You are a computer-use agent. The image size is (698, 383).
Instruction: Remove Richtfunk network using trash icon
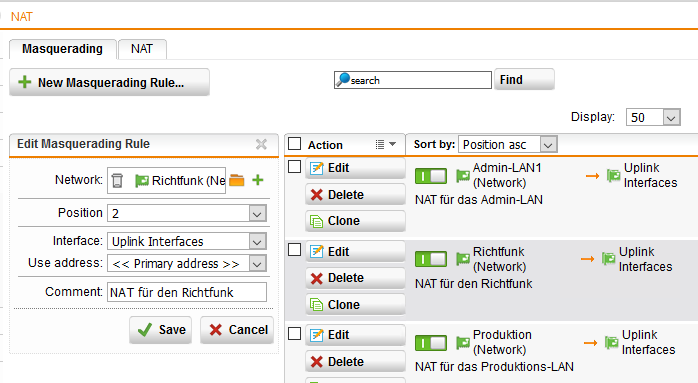[117, 180]
